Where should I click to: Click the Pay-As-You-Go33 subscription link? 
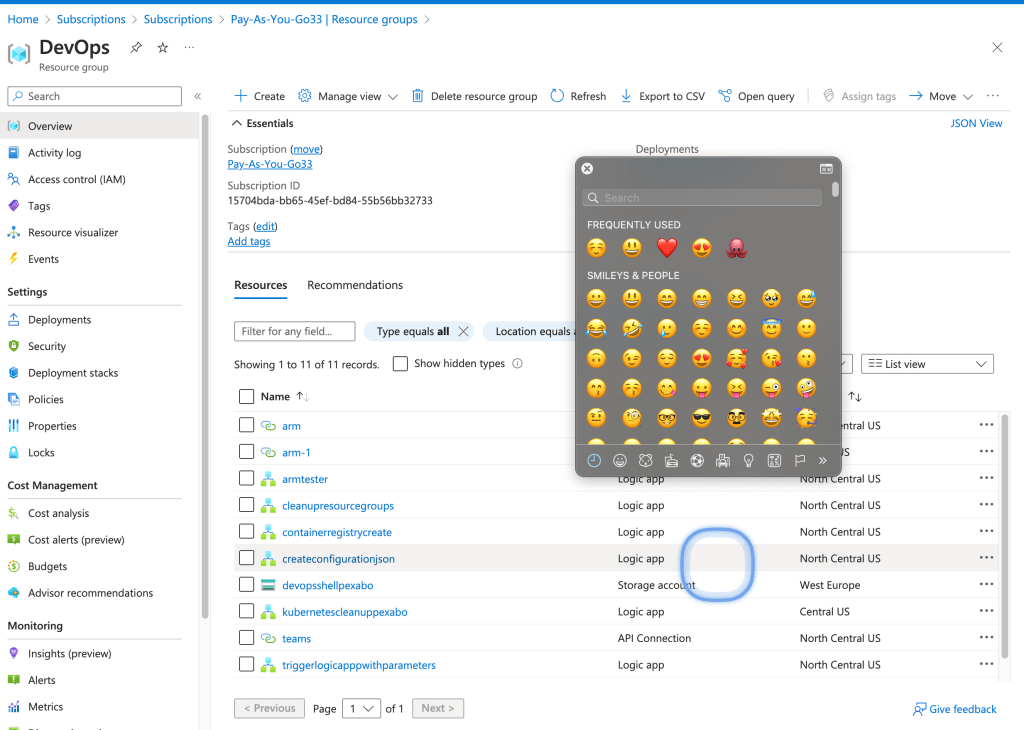tap(270, 165)
